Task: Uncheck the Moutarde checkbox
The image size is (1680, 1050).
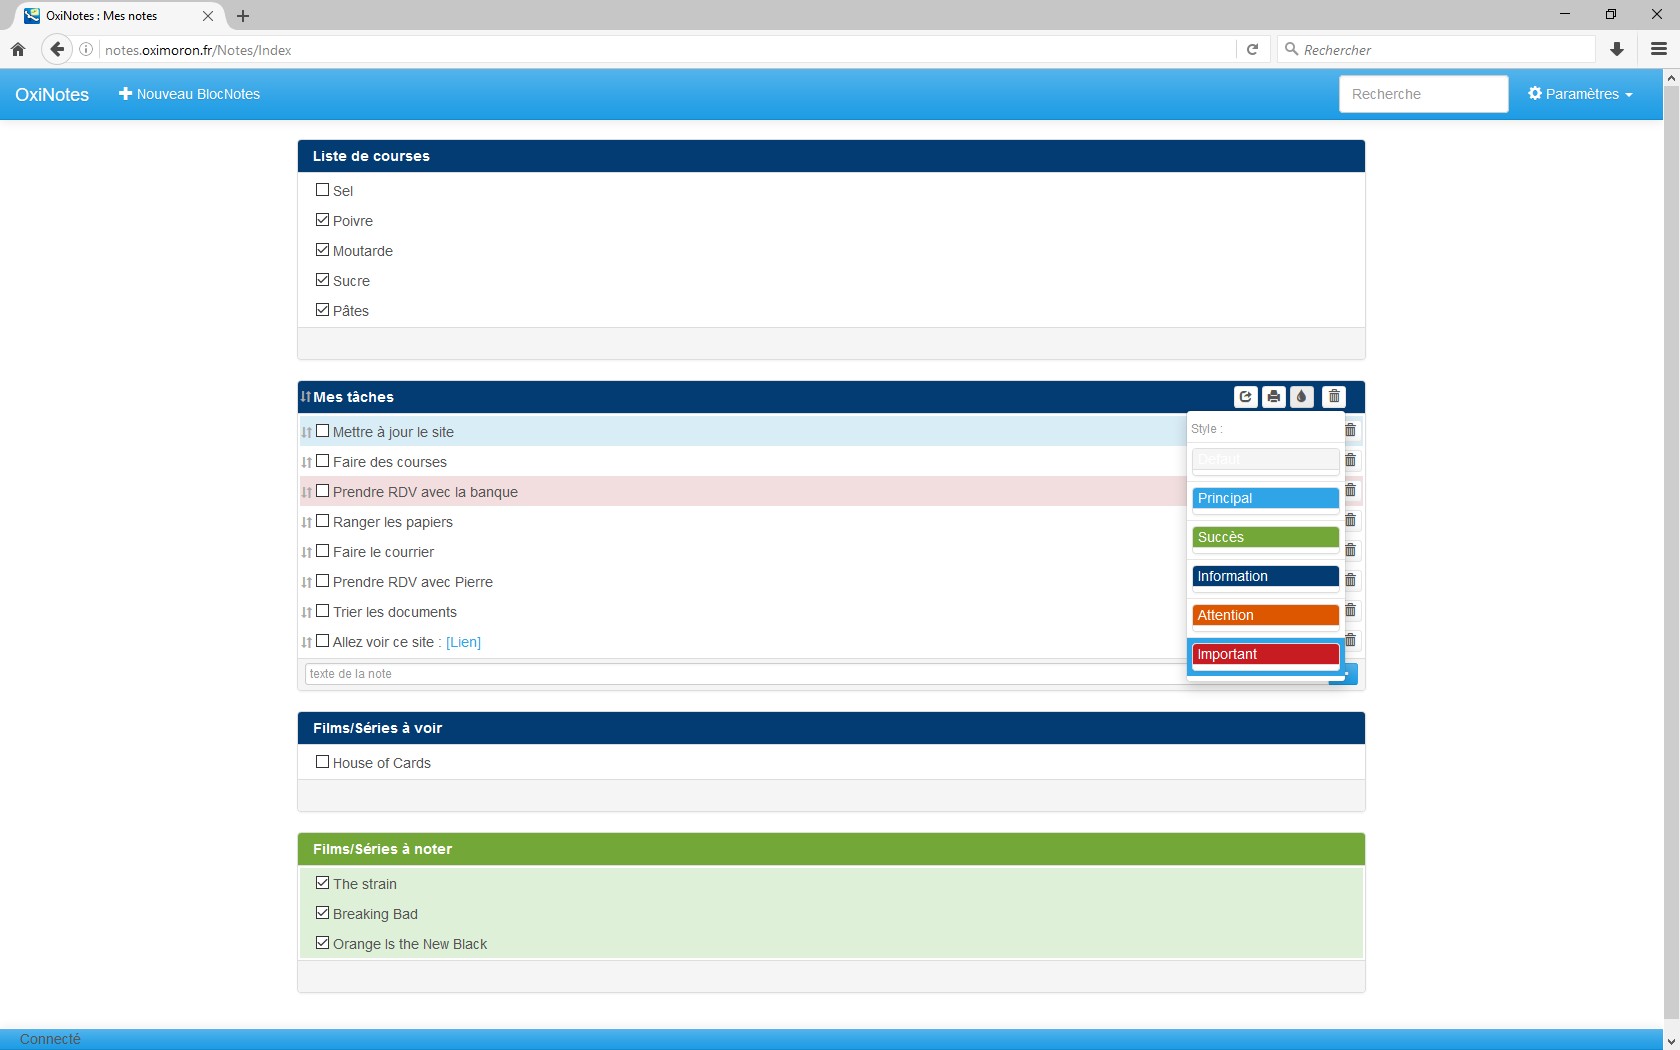Action: pyautogui.click(x=322, y=250)
